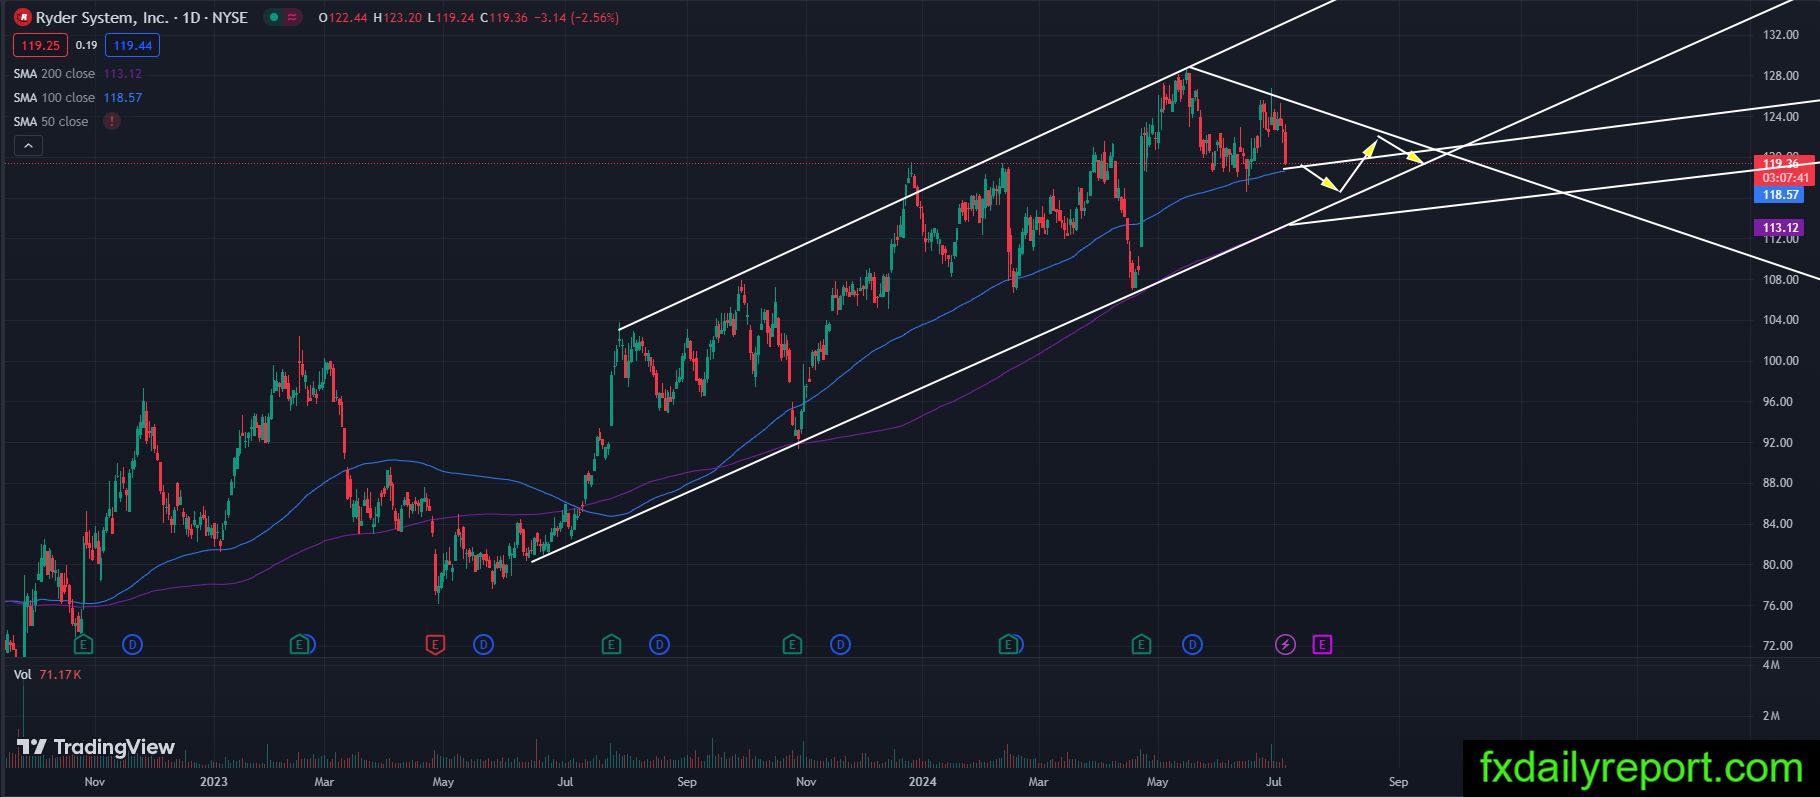Viewport: 1820px width, 797px height.
Task: Open the purple upcoming earnings marker
Action: [1322, 645]
